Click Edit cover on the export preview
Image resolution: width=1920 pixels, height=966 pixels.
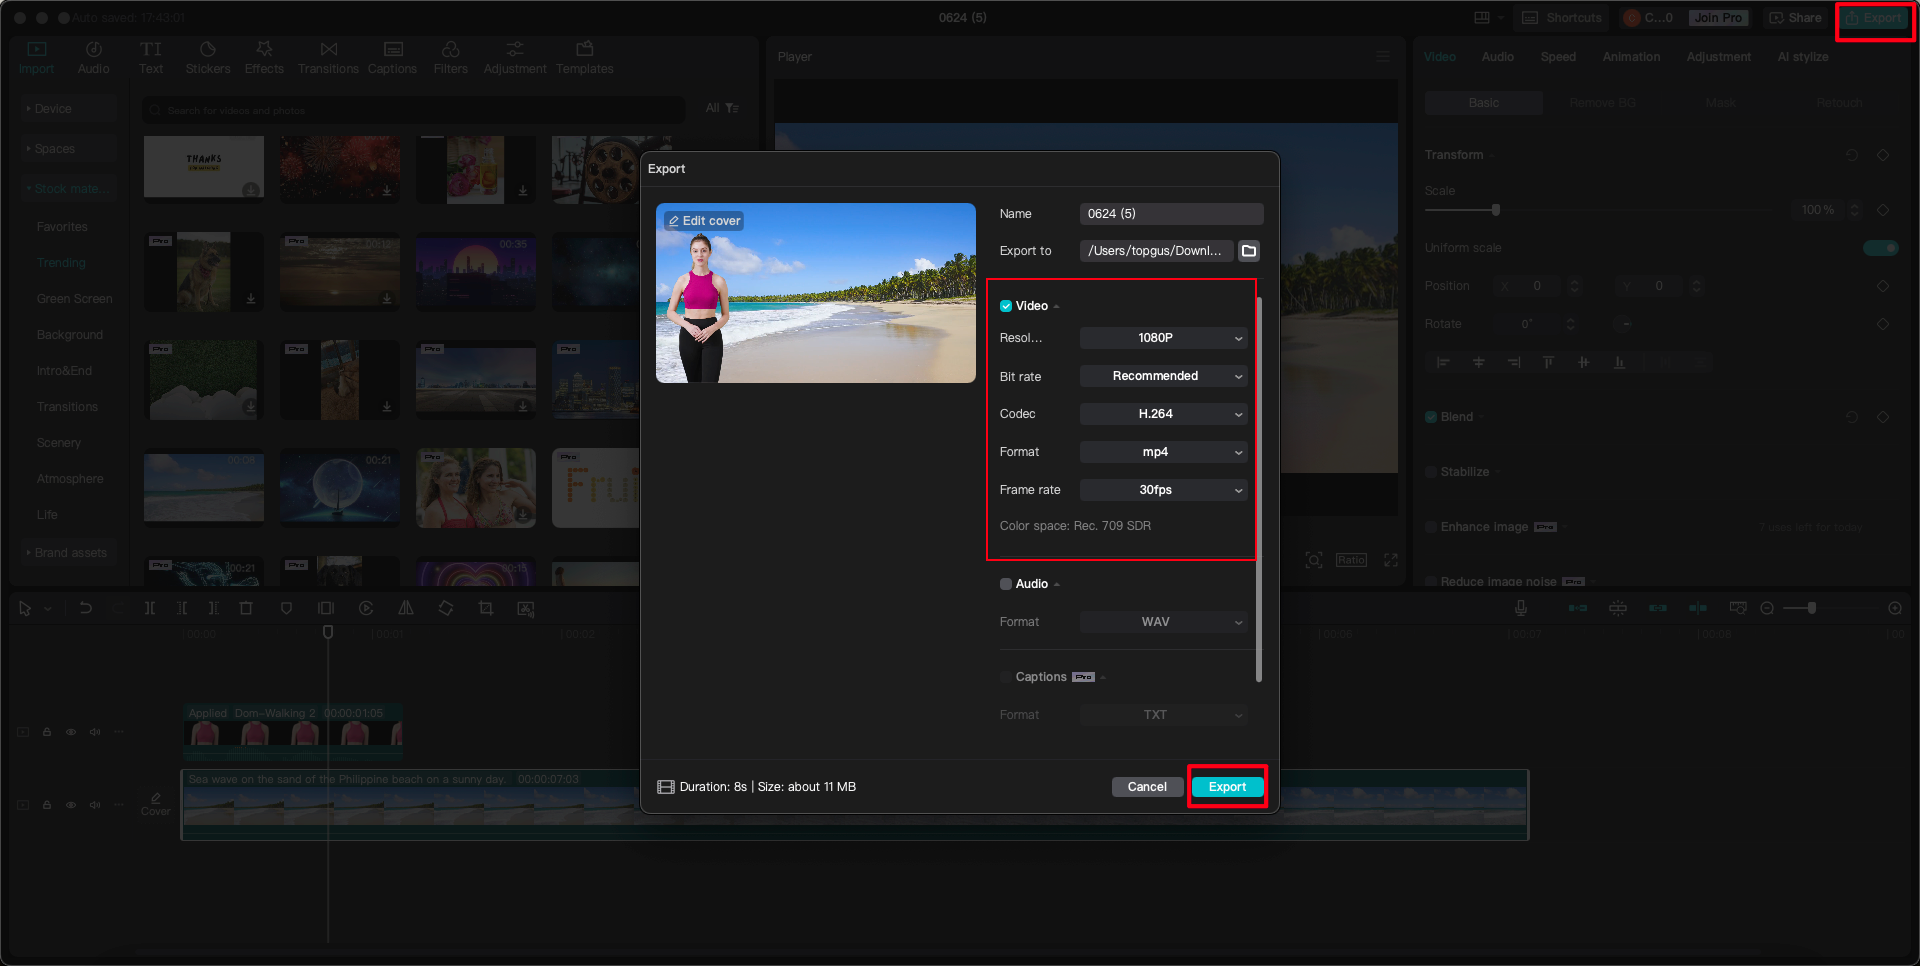coord(704,220)
